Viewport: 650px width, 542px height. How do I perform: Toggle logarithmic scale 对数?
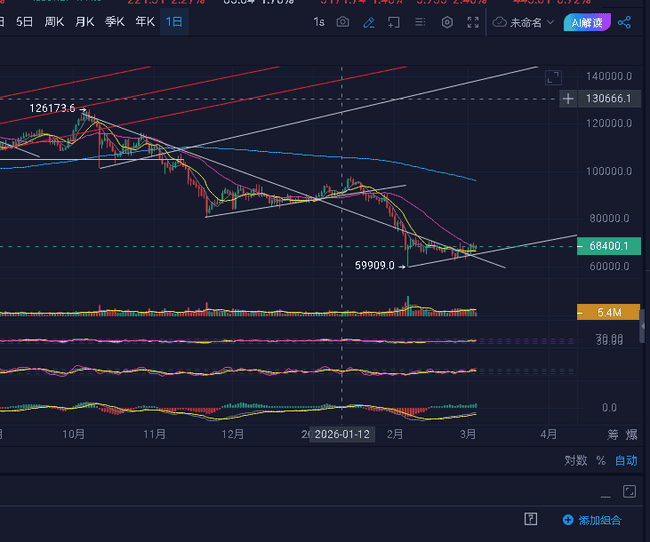click(x=575, y=461)
